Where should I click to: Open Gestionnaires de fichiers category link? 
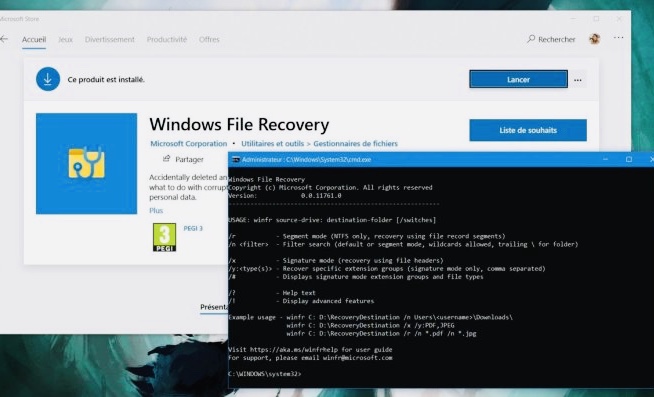(355, 143)
